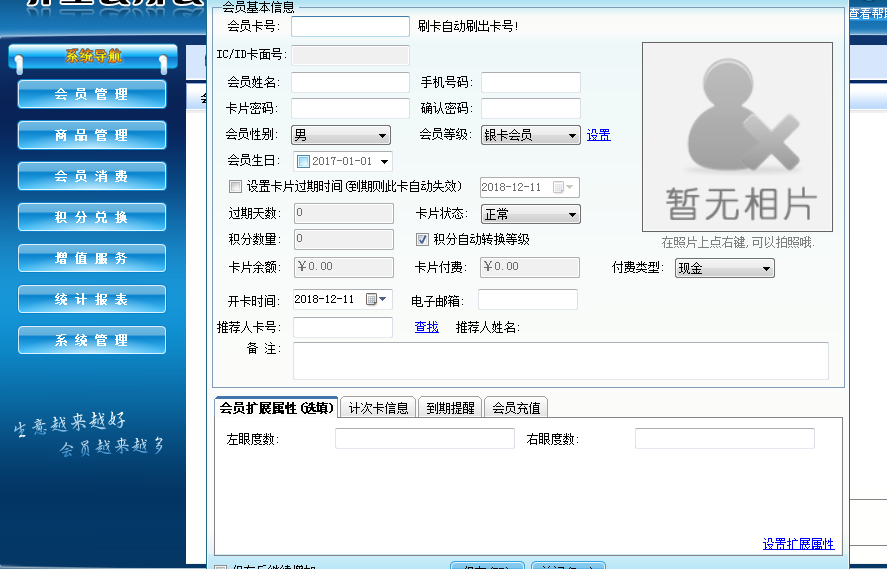Click the 推荐人卡号 input field
Image resolution: width=887 pixels, height=569 pixels.
pyautogui.click(x=343, y=327)
